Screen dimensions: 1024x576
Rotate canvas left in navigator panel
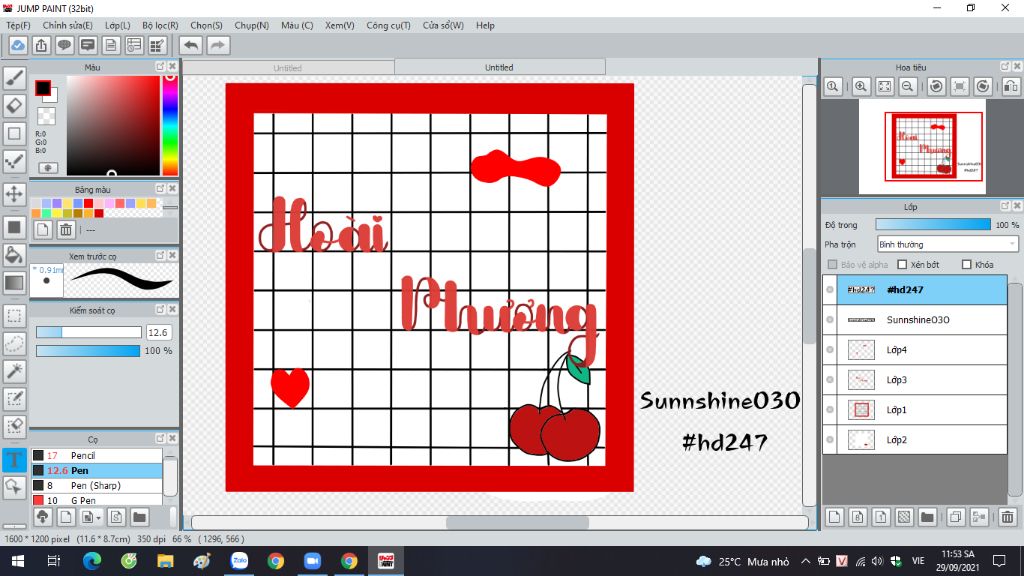coord(936,86)
